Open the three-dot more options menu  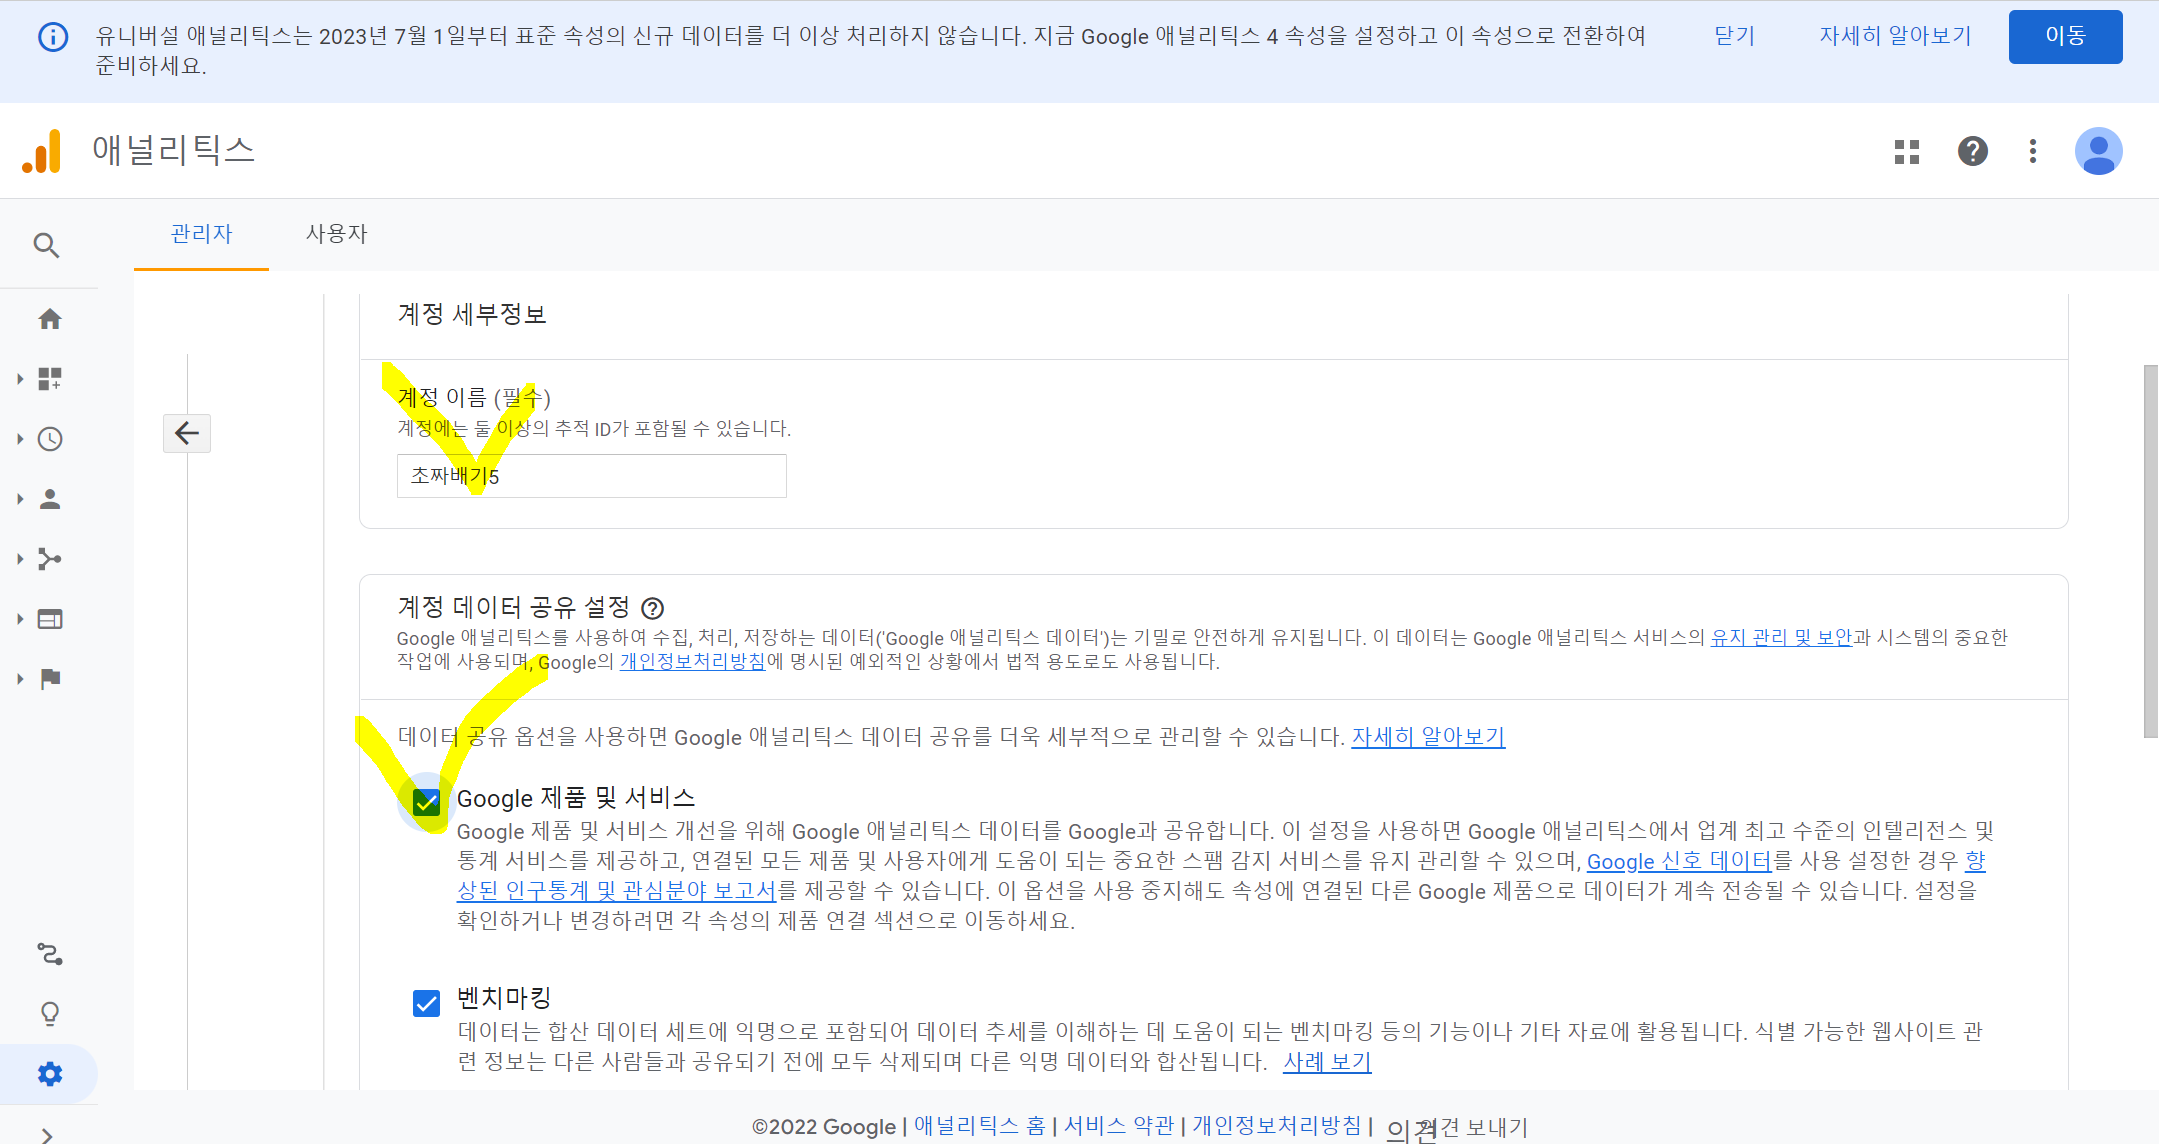(x=2032, y=151)
